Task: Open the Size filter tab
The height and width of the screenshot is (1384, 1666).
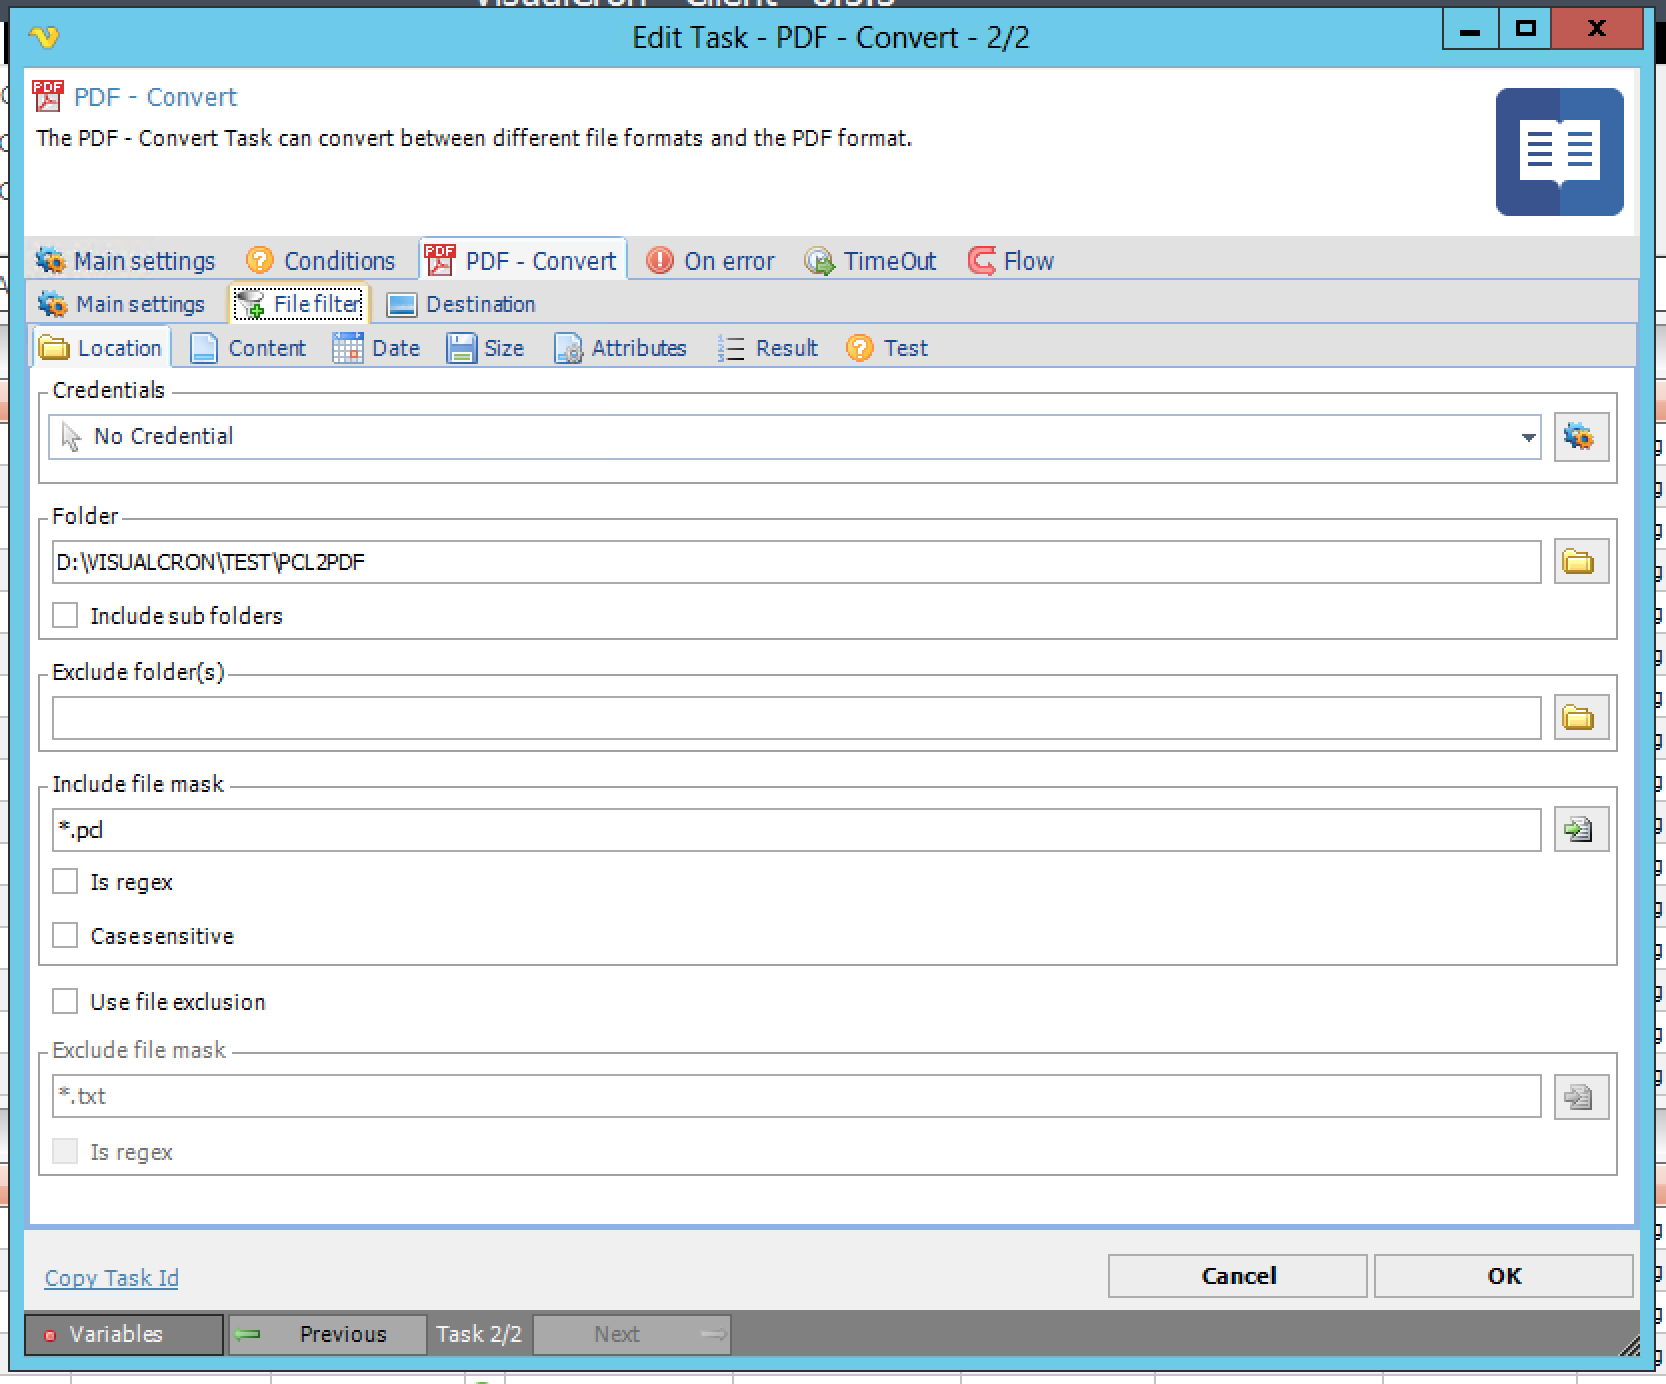Action: 486,348
